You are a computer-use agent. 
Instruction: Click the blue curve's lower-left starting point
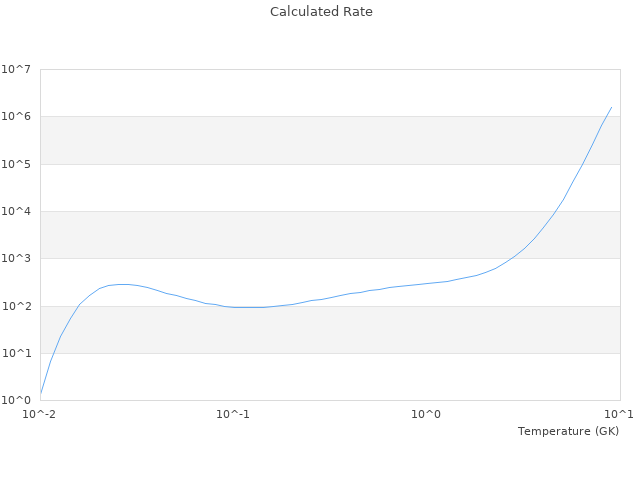(41, 394)
